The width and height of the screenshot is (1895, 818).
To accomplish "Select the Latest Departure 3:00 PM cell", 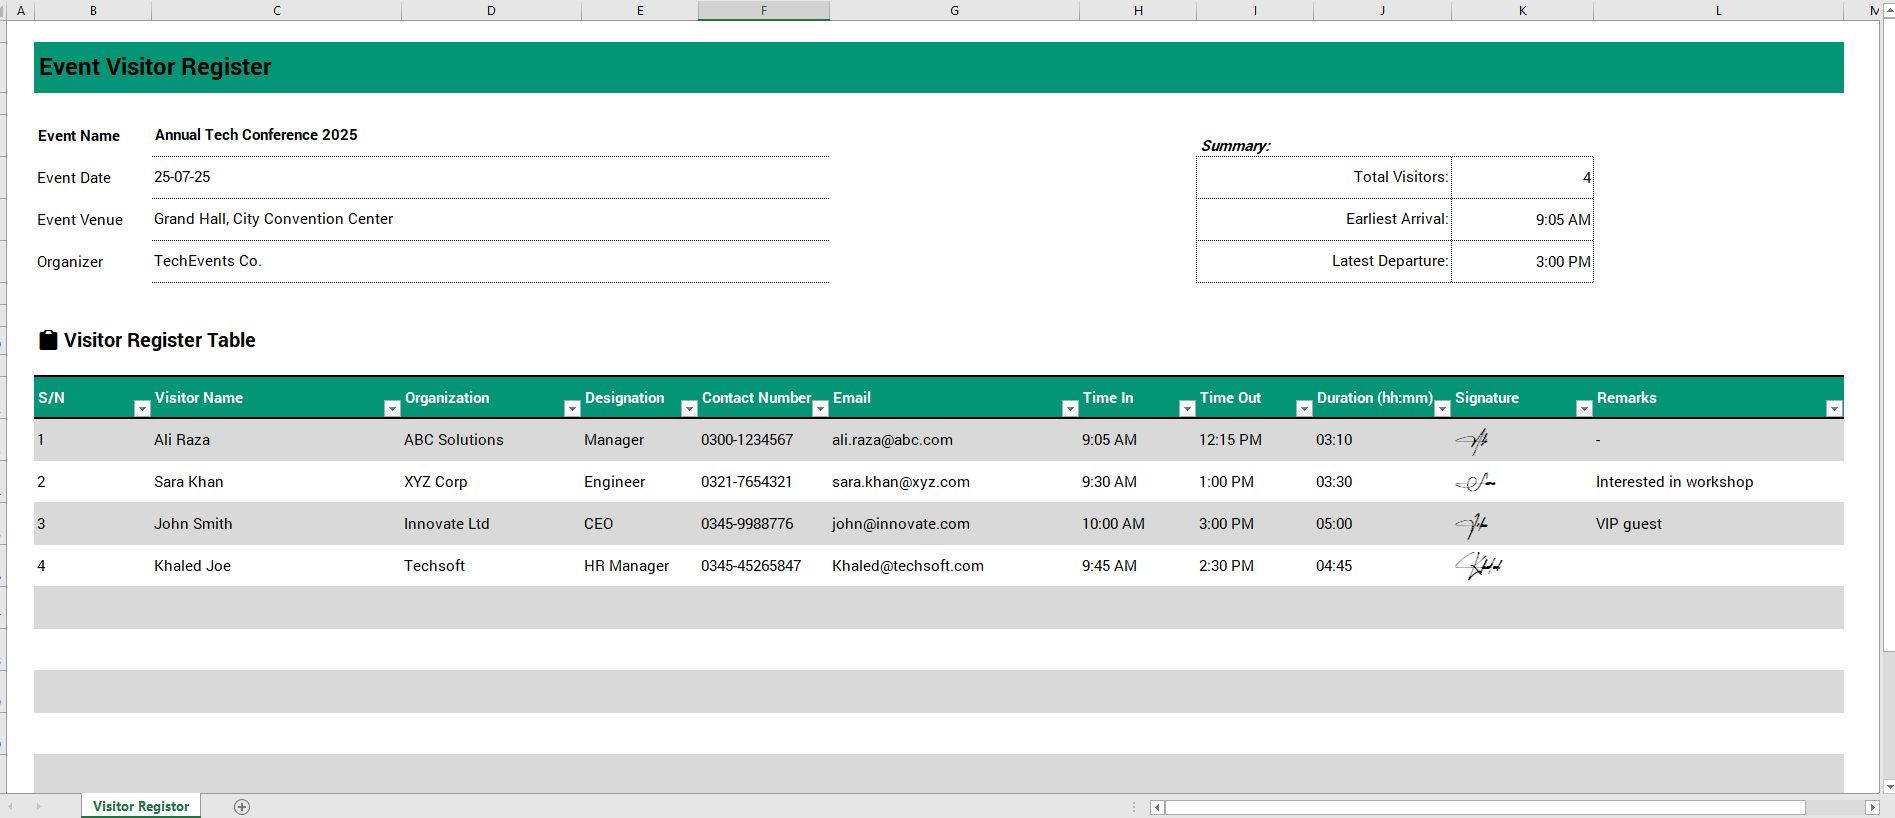I will 1522,261.
